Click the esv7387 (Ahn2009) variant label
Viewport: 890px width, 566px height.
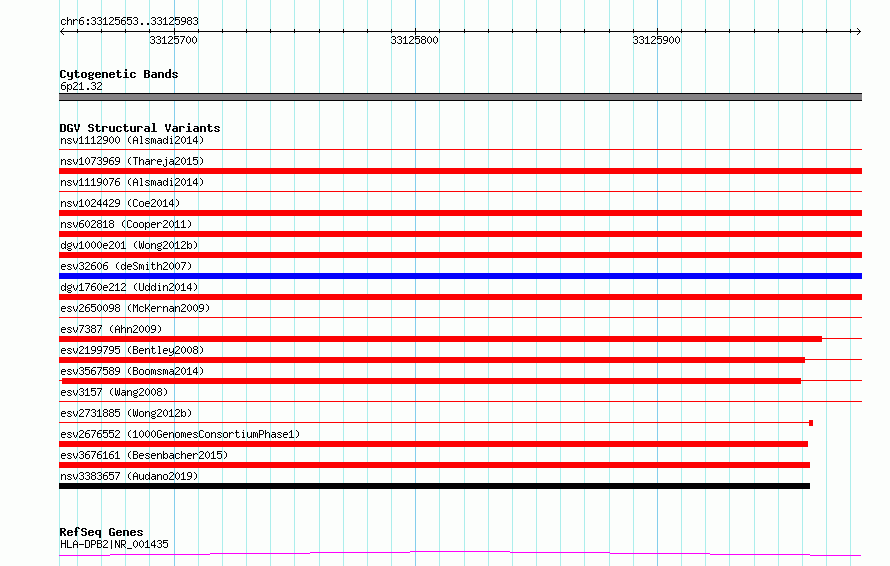coord(111,329)
